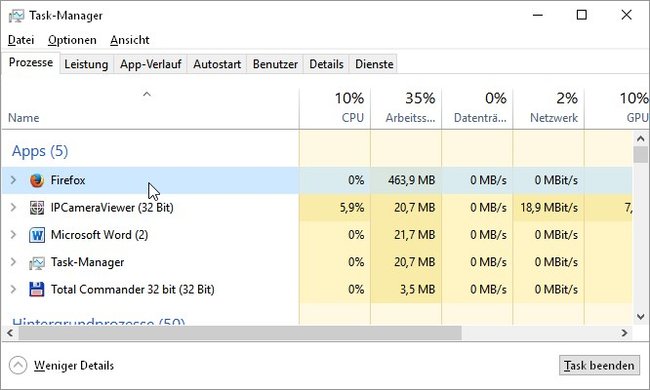Select the Firefox app icon
Screen dimensions: 650x390
[x=37, y=180]
